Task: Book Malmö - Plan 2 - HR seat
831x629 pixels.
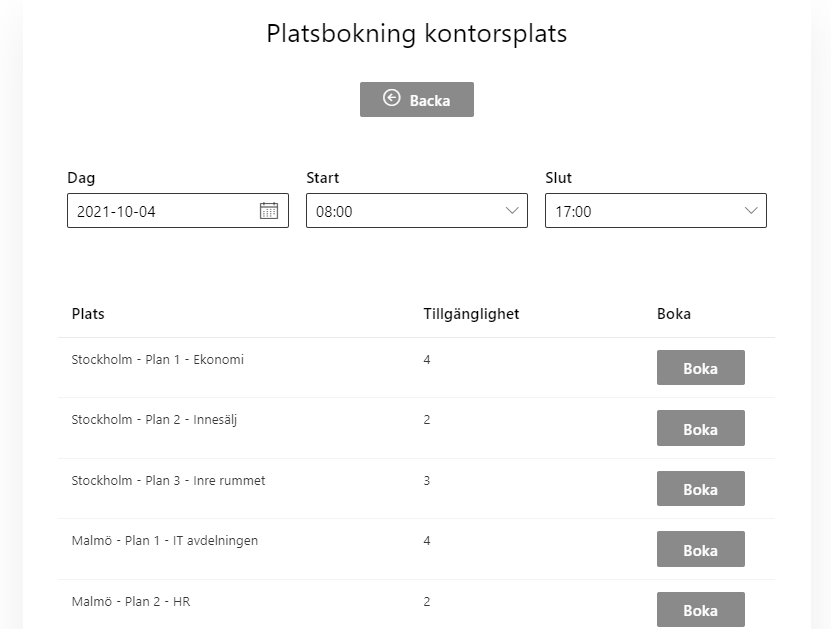Action: coord(701,609)
